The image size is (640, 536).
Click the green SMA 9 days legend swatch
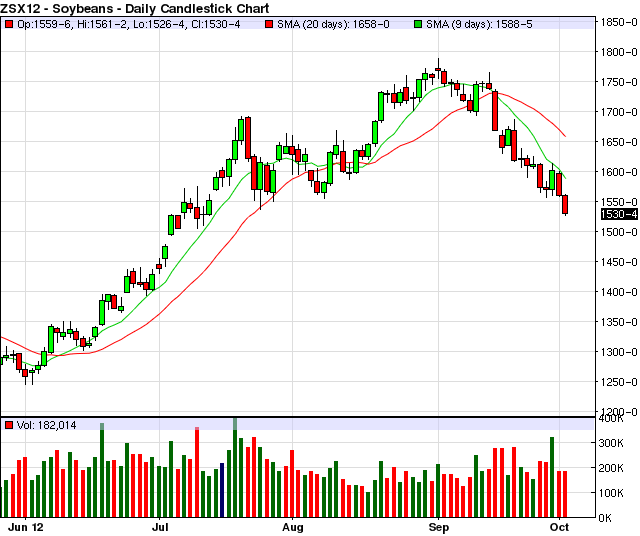(418, 24)
